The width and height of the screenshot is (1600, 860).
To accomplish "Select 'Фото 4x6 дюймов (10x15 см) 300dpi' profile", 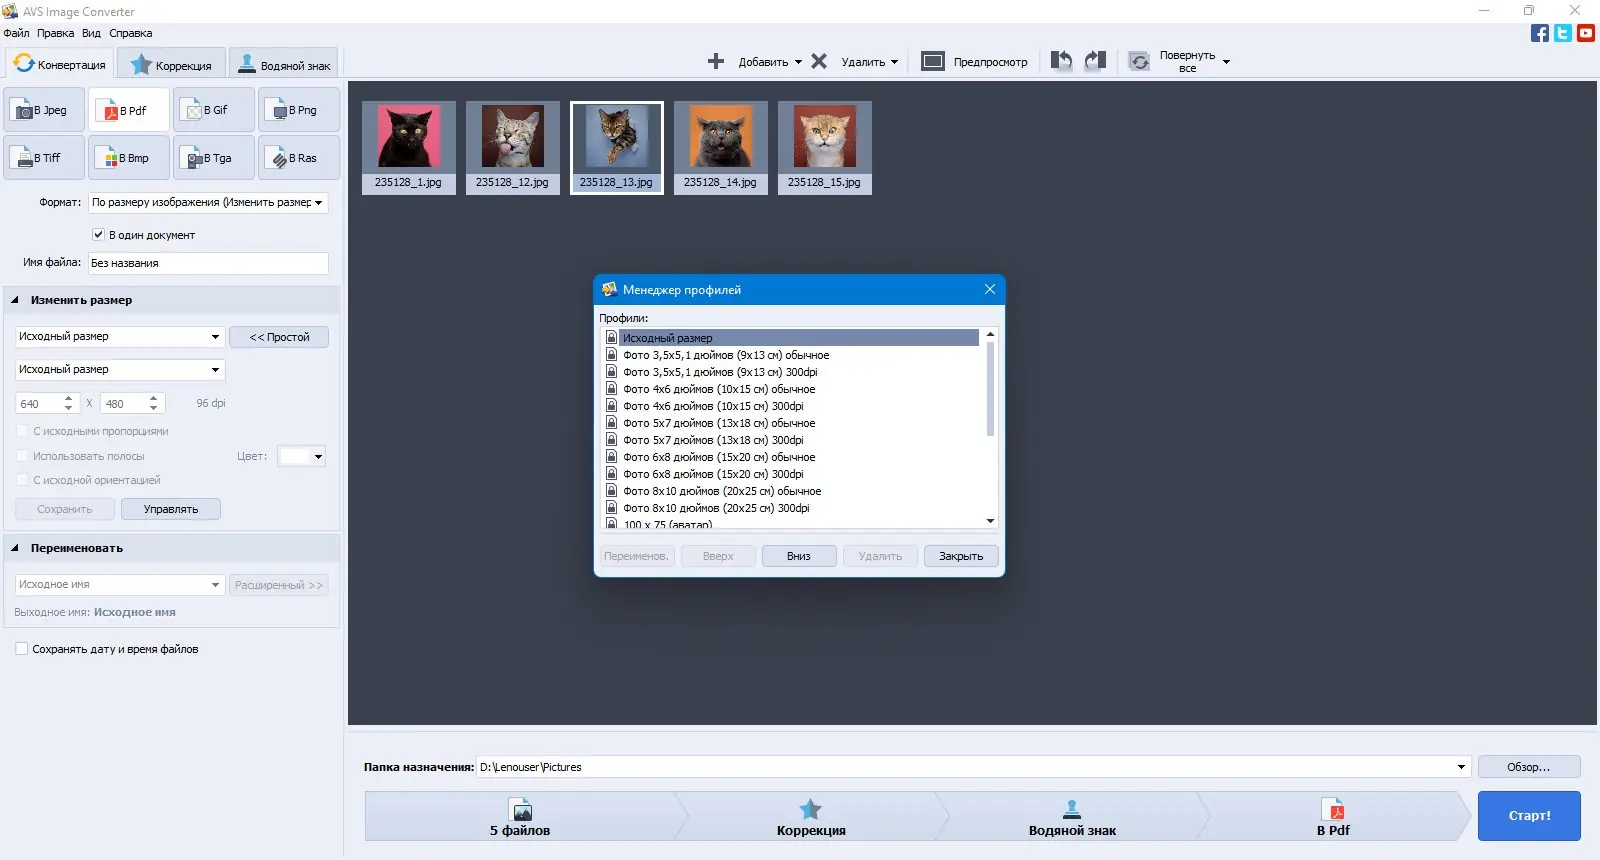I will (713, 406).
